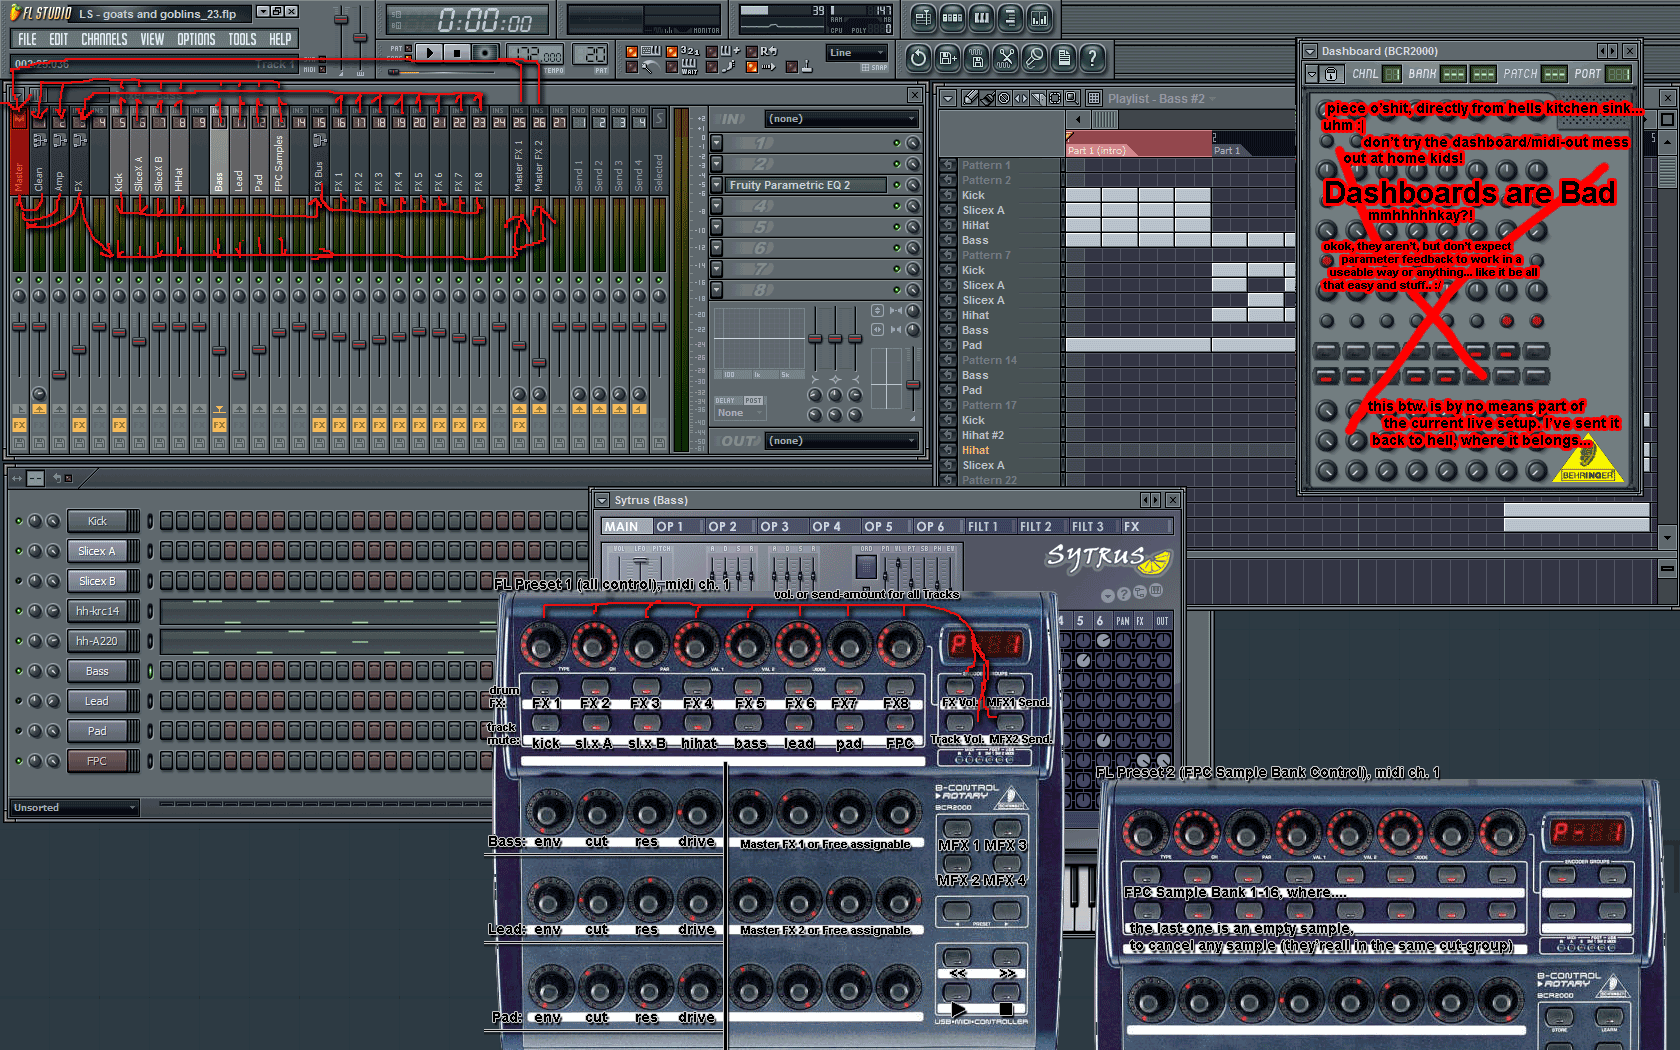Toggle the FX enable switch on the Master mixer track
Screen dimensions: 1680x1050
[18, 424]
